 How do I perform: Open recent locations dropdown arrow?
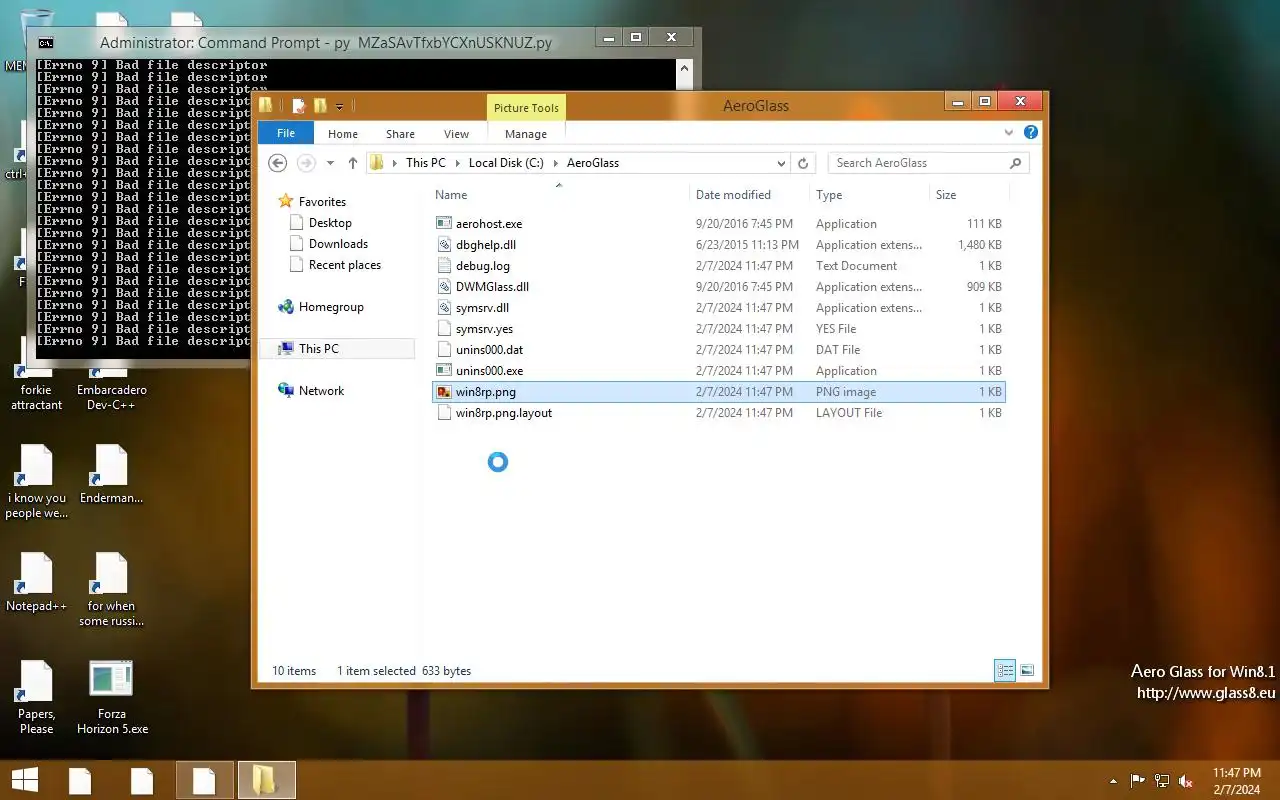[330, 163]
